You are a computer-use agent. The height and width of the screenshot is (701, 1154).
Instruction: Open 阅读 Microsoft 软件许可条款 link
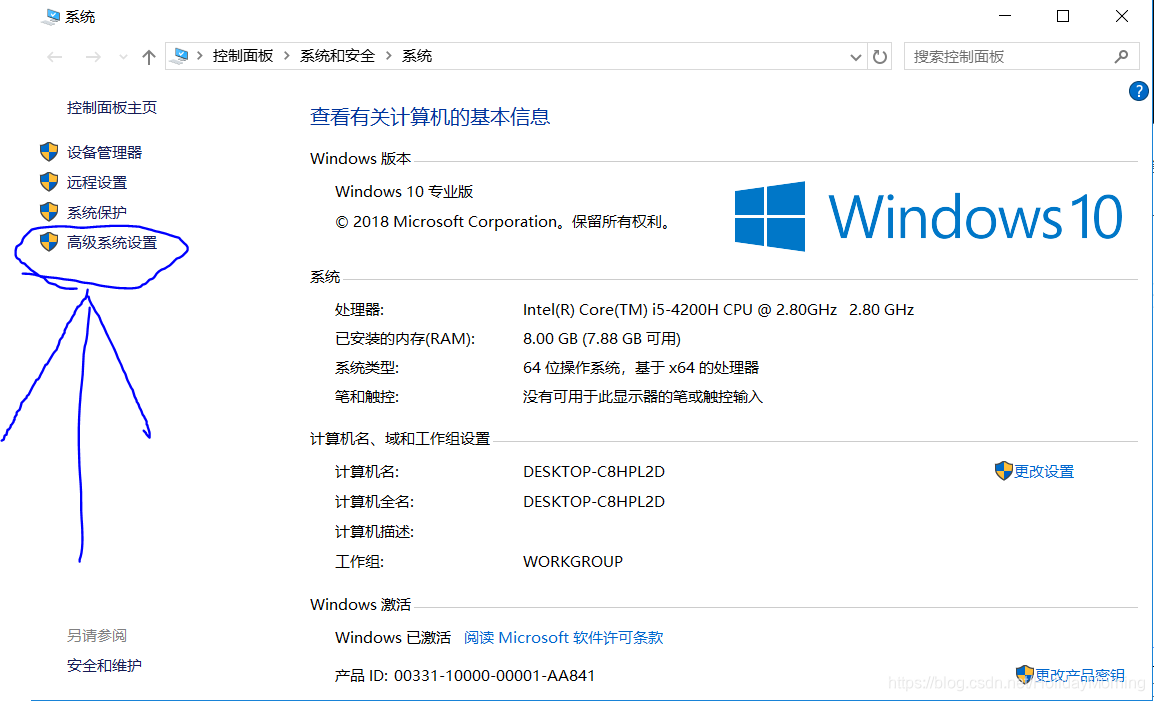point(564,638)
